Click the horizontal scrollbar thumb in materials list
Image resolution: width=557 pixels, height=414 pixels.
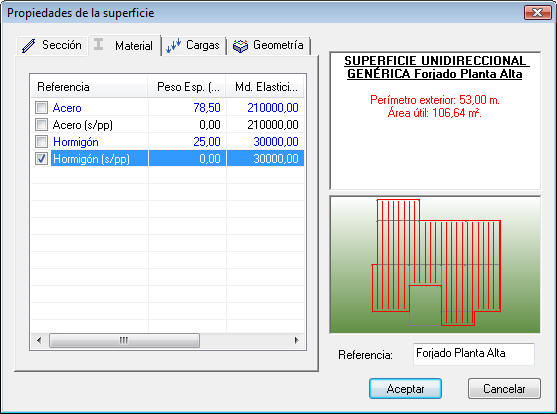click(124, 340)
